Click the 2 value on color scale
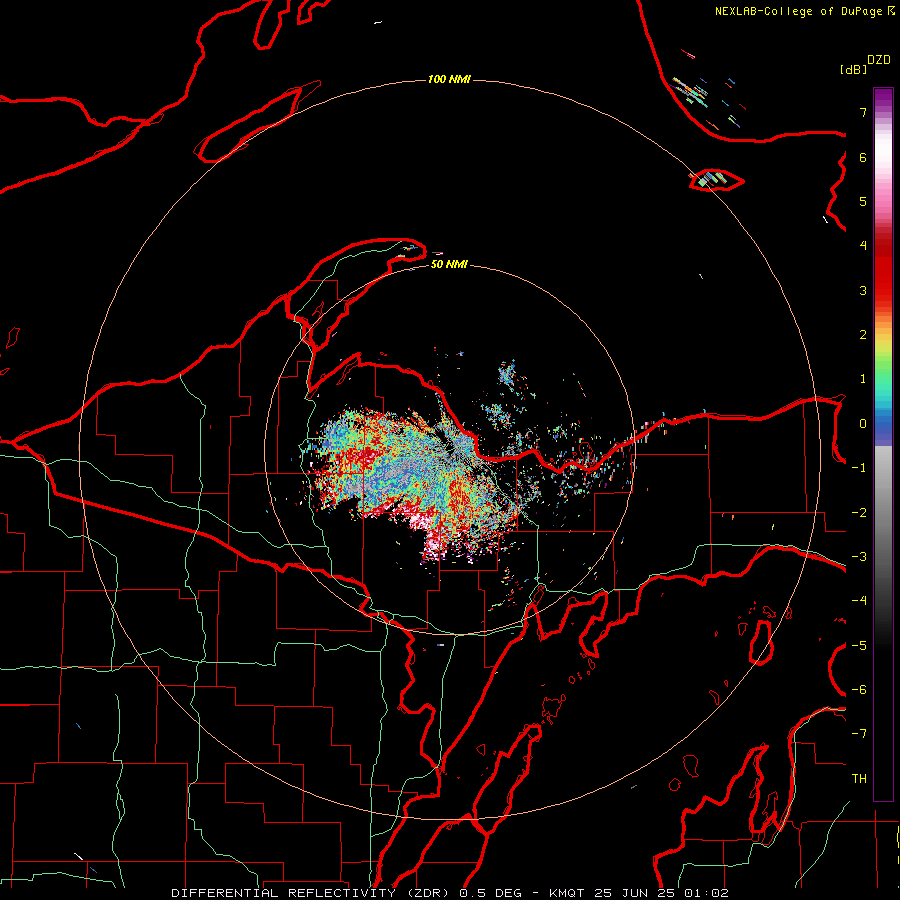Screen dimensions: 900x900 [863, 335]
